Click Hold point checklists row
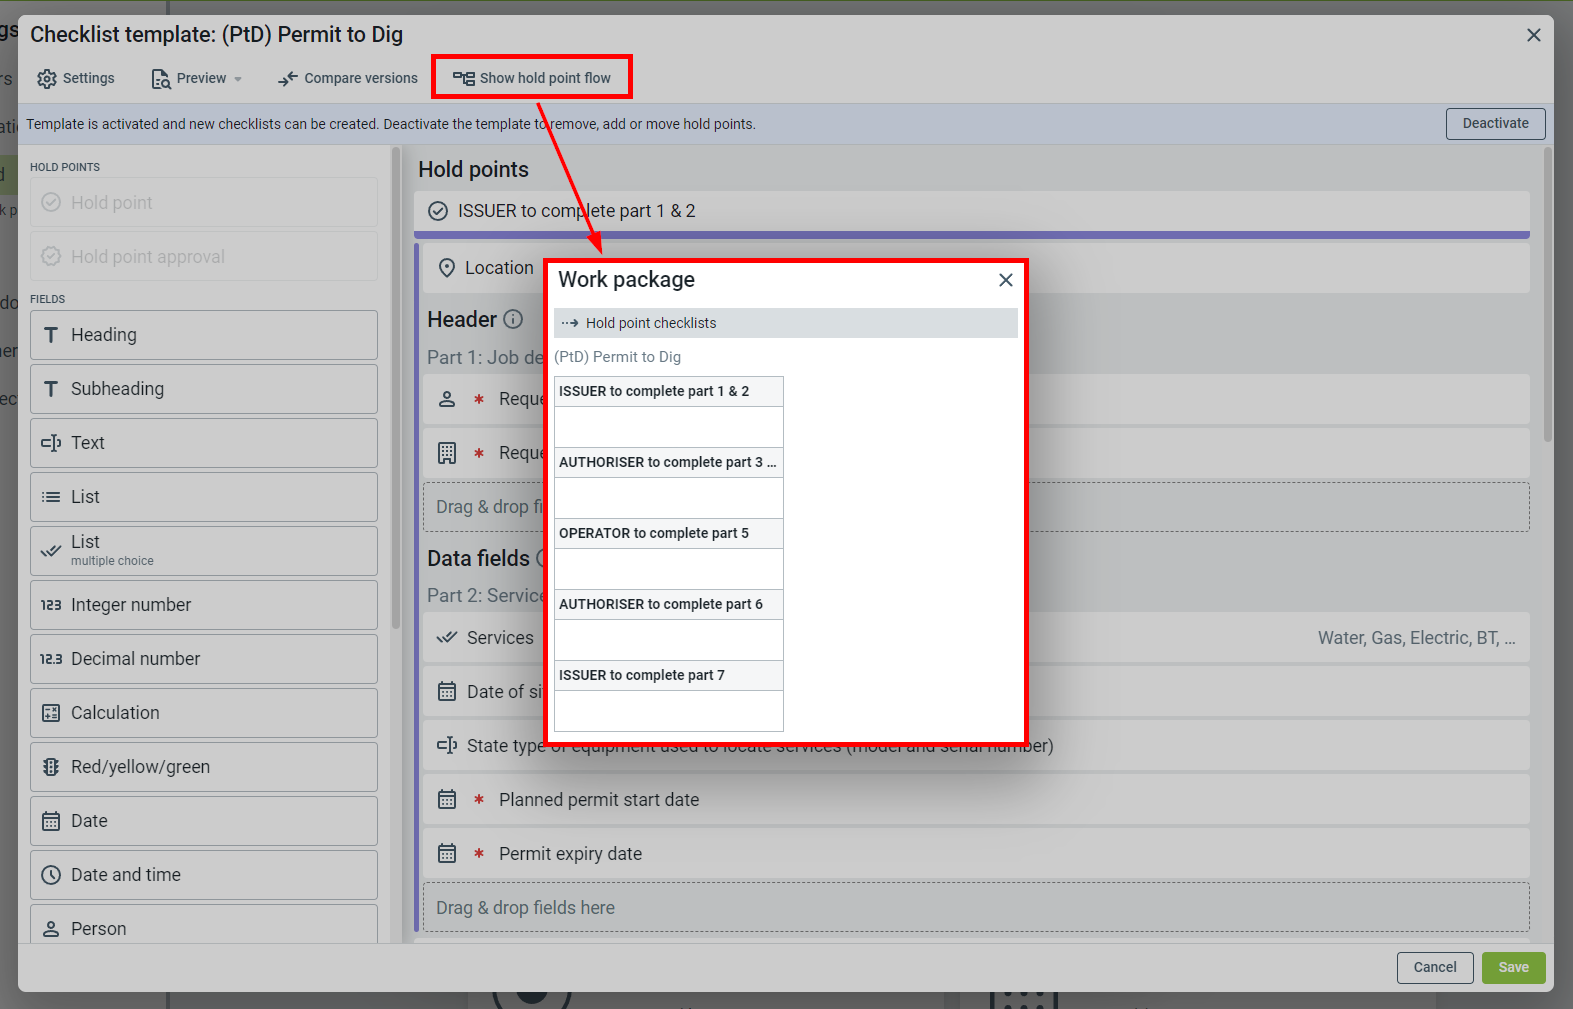 click(x=785, y=323)
